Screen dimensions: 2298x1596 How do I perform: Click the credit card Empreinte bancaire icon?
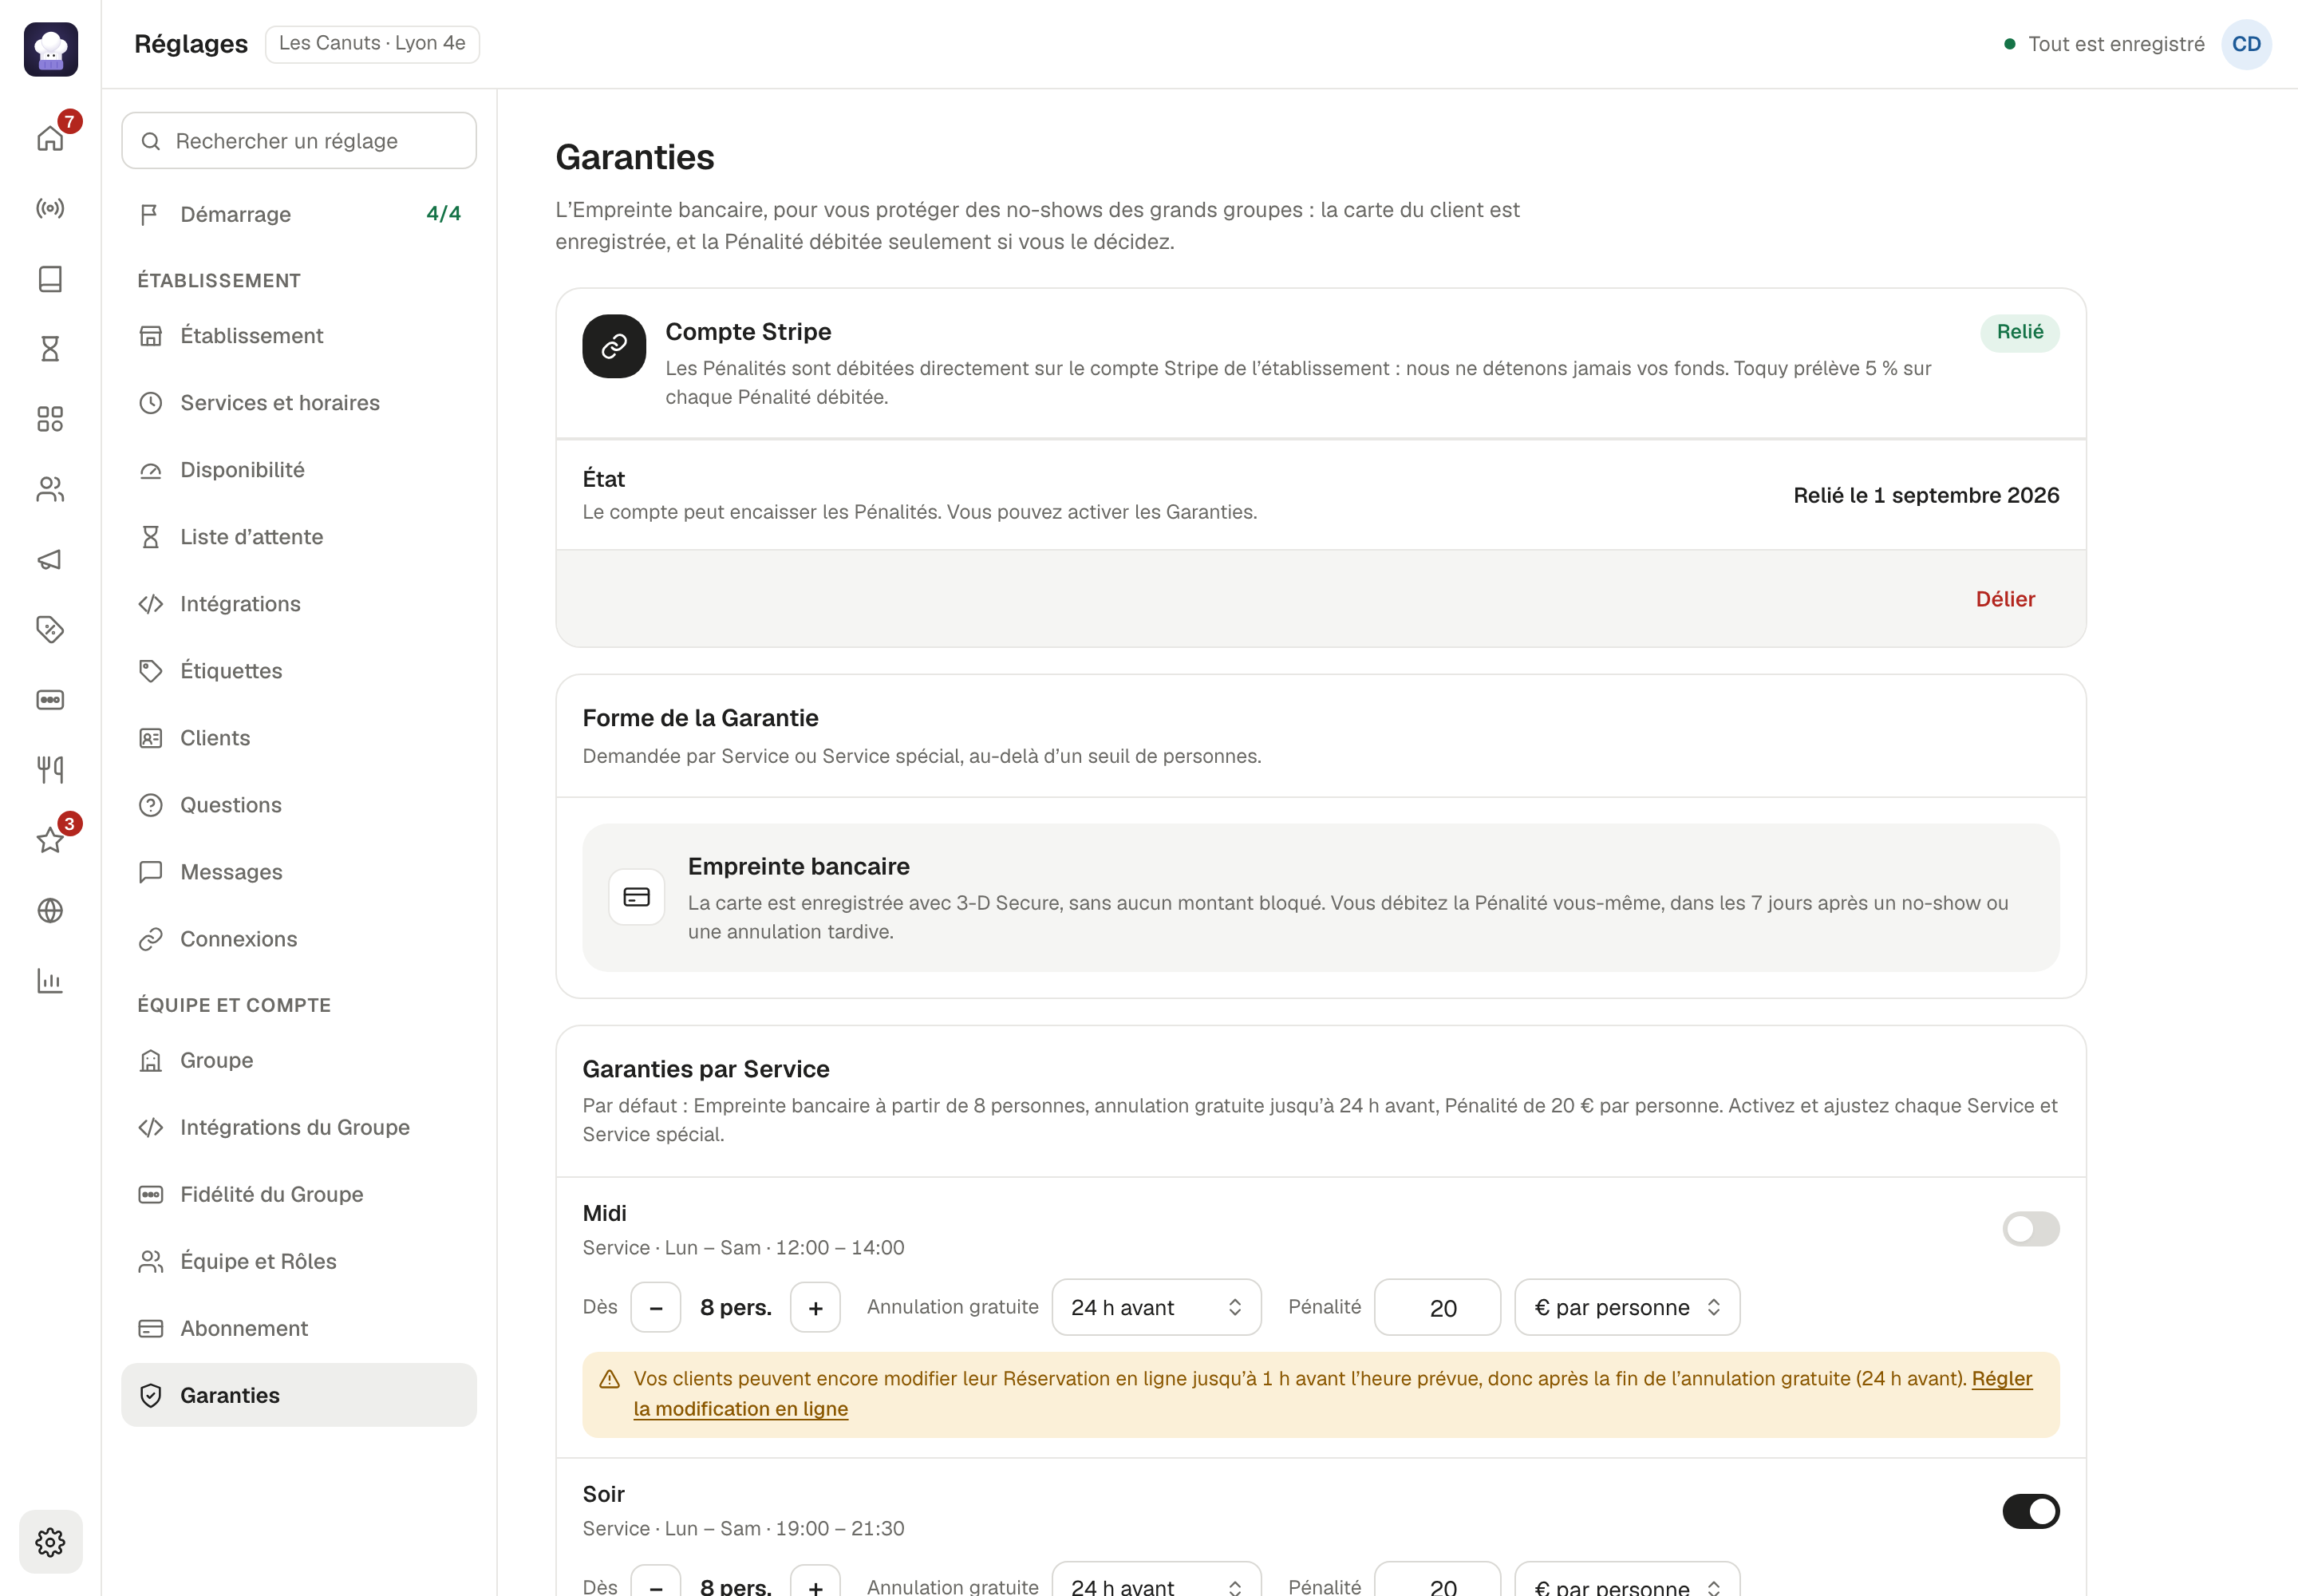click(636, 897)
